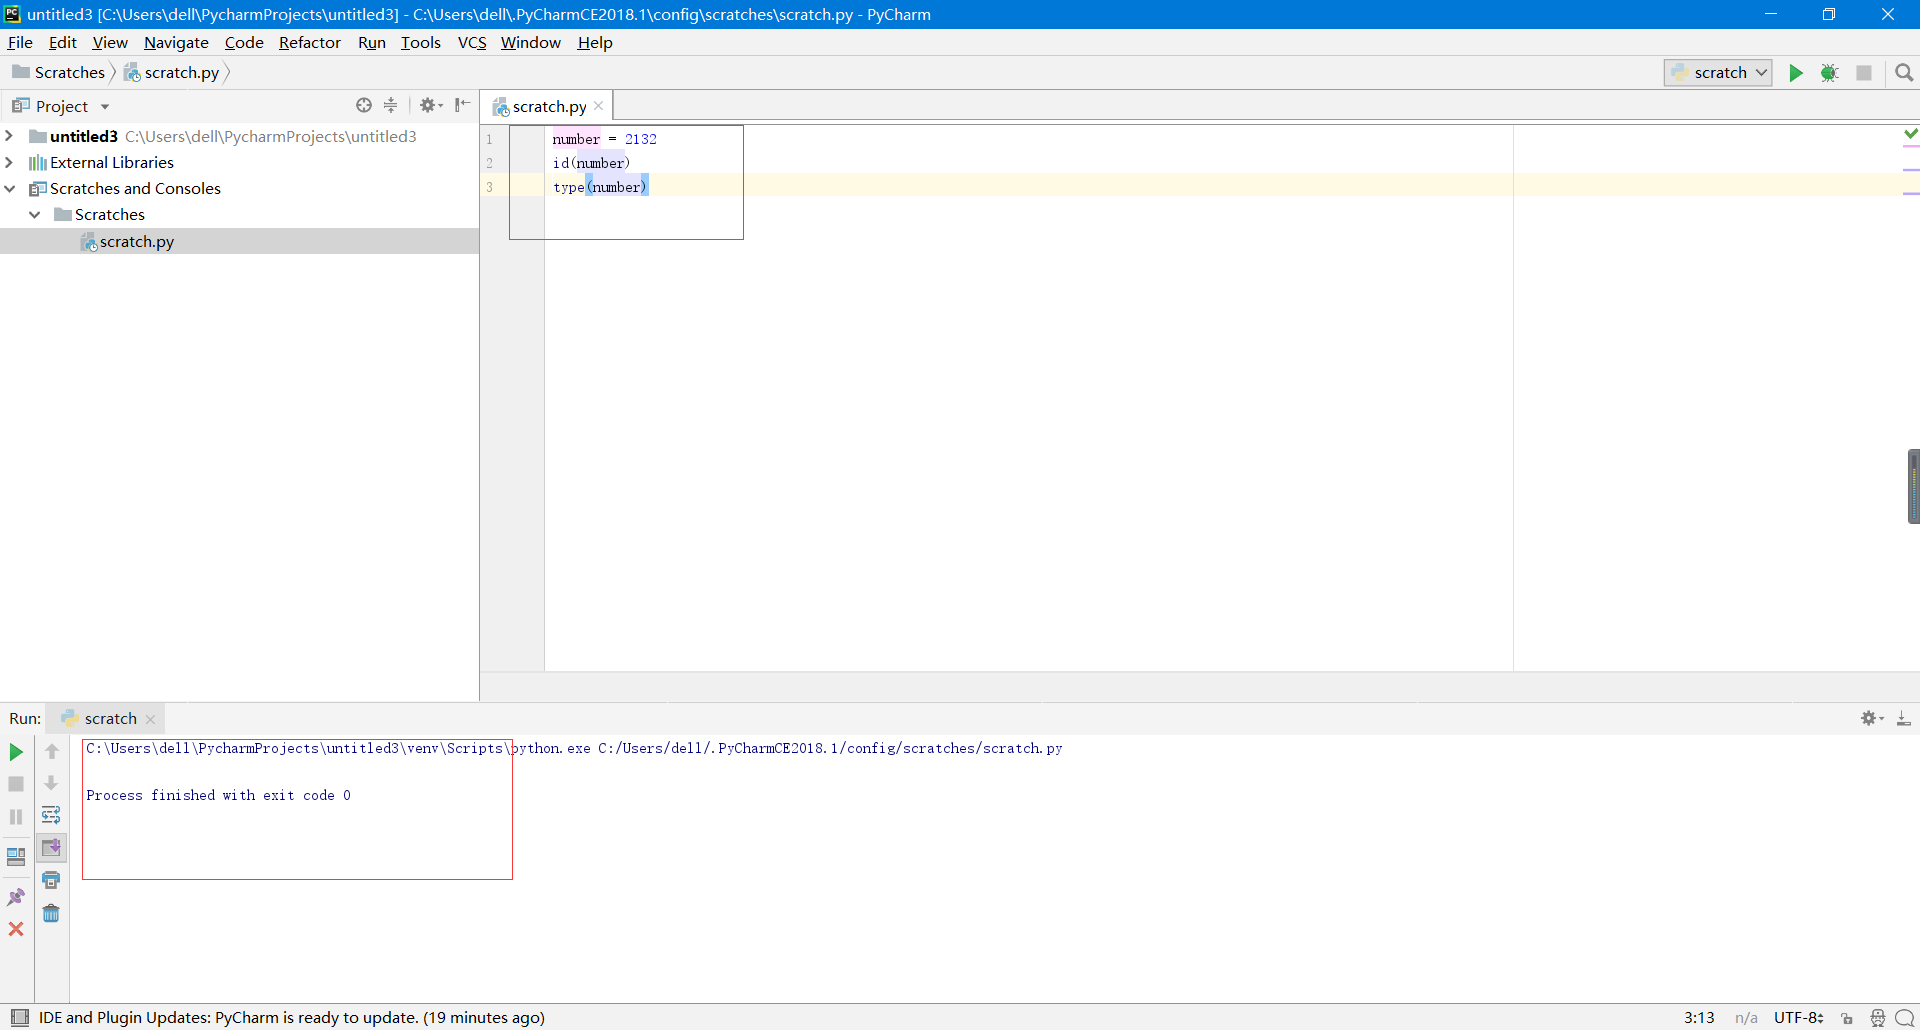Place cursor on line 'number = 2132'

[604, 139]
